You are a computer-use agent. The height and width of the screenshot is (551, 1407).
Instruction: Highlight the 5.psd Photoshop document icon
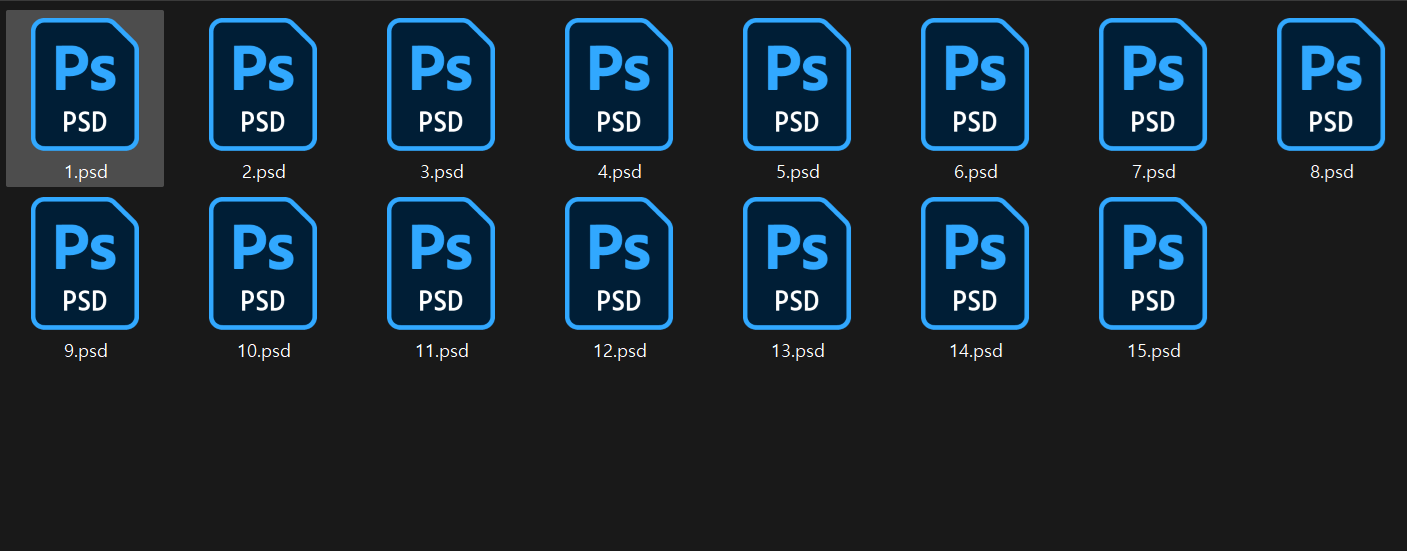tap(797, 84)
